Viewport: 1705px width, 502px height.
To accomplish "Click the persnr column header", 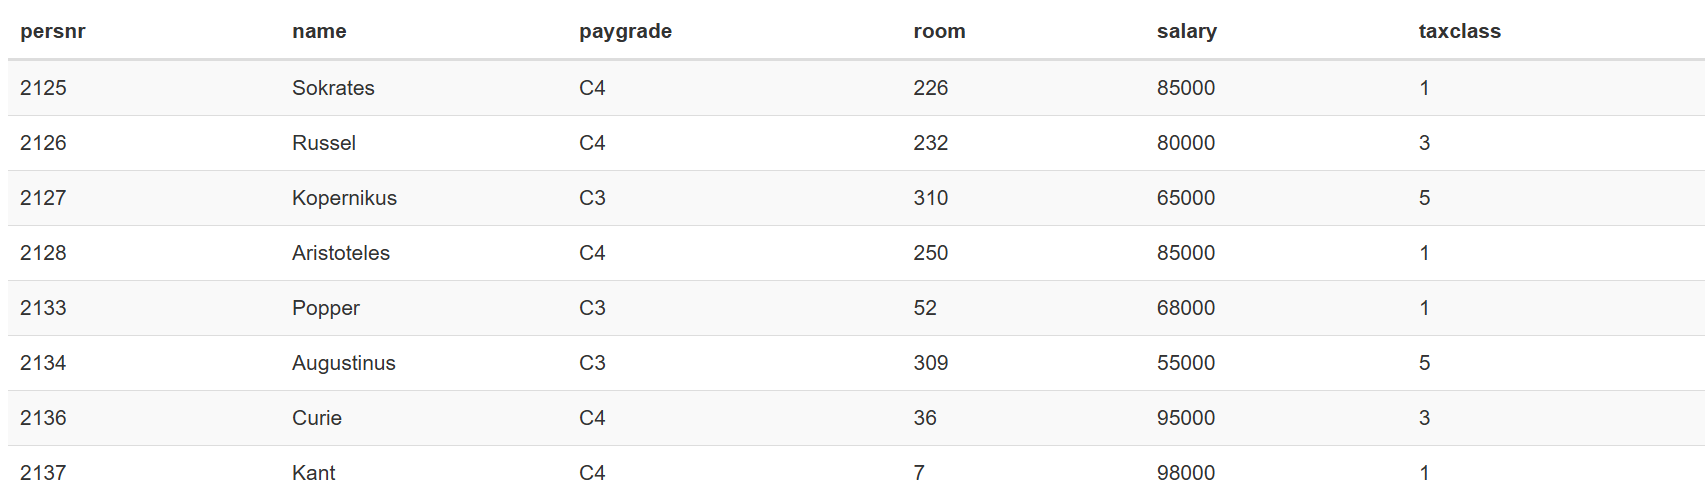I will (53, 31).
